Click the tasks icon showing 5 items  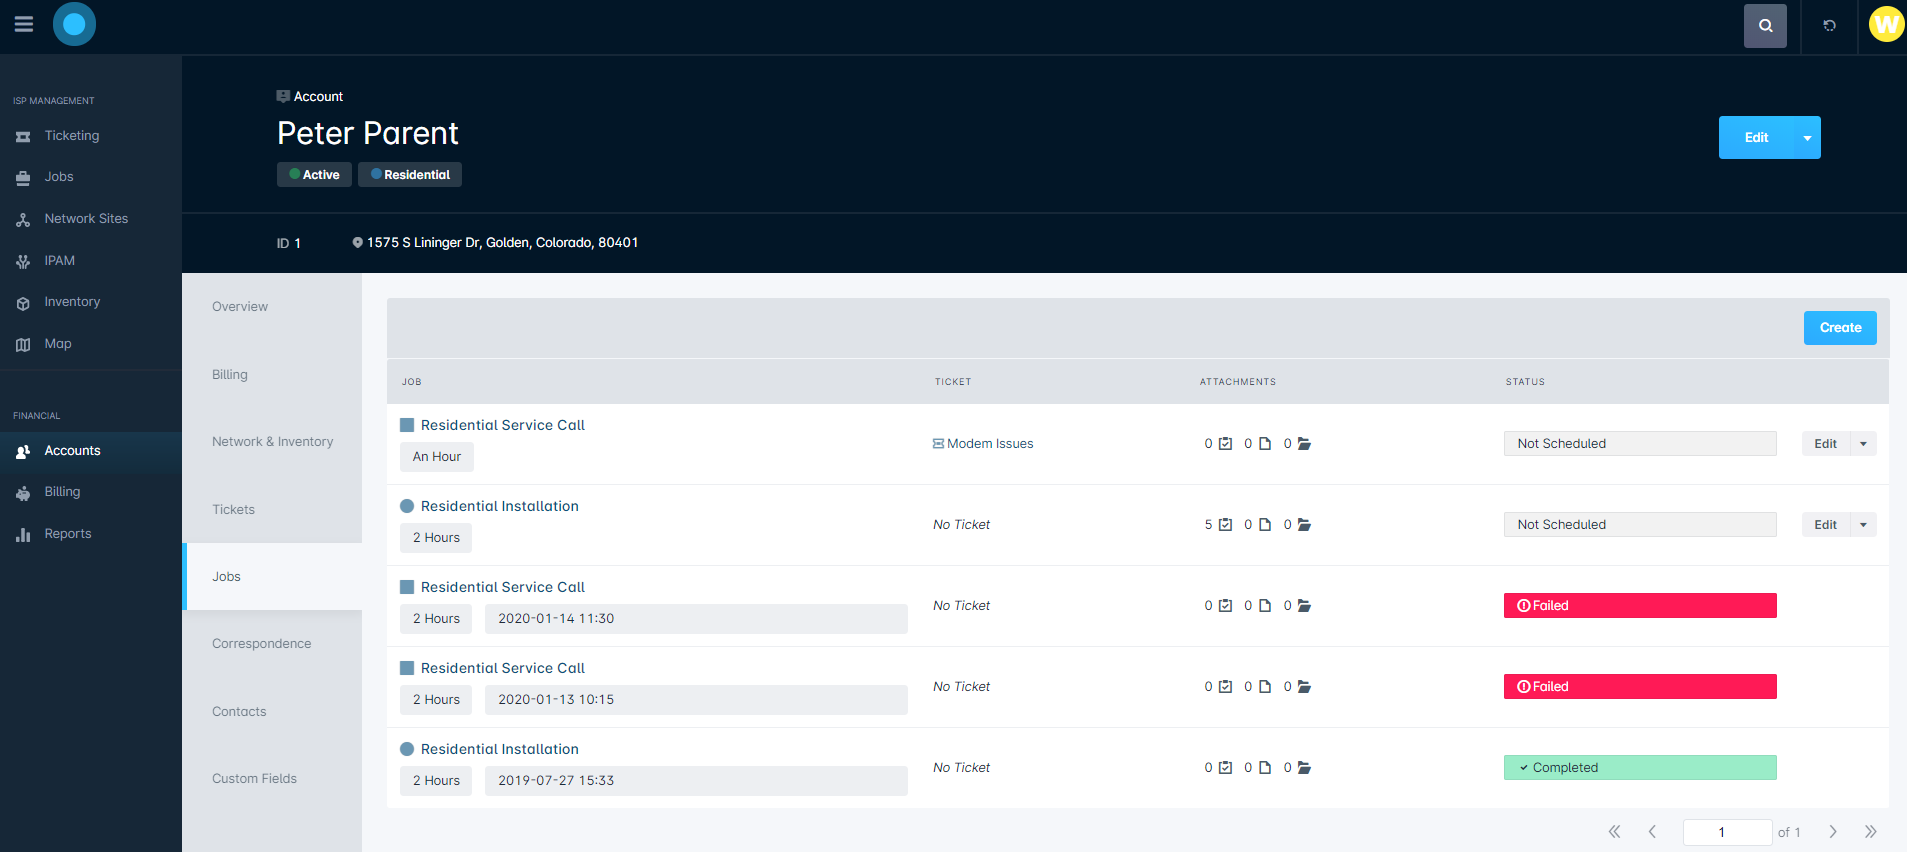tap(1225, 525)
